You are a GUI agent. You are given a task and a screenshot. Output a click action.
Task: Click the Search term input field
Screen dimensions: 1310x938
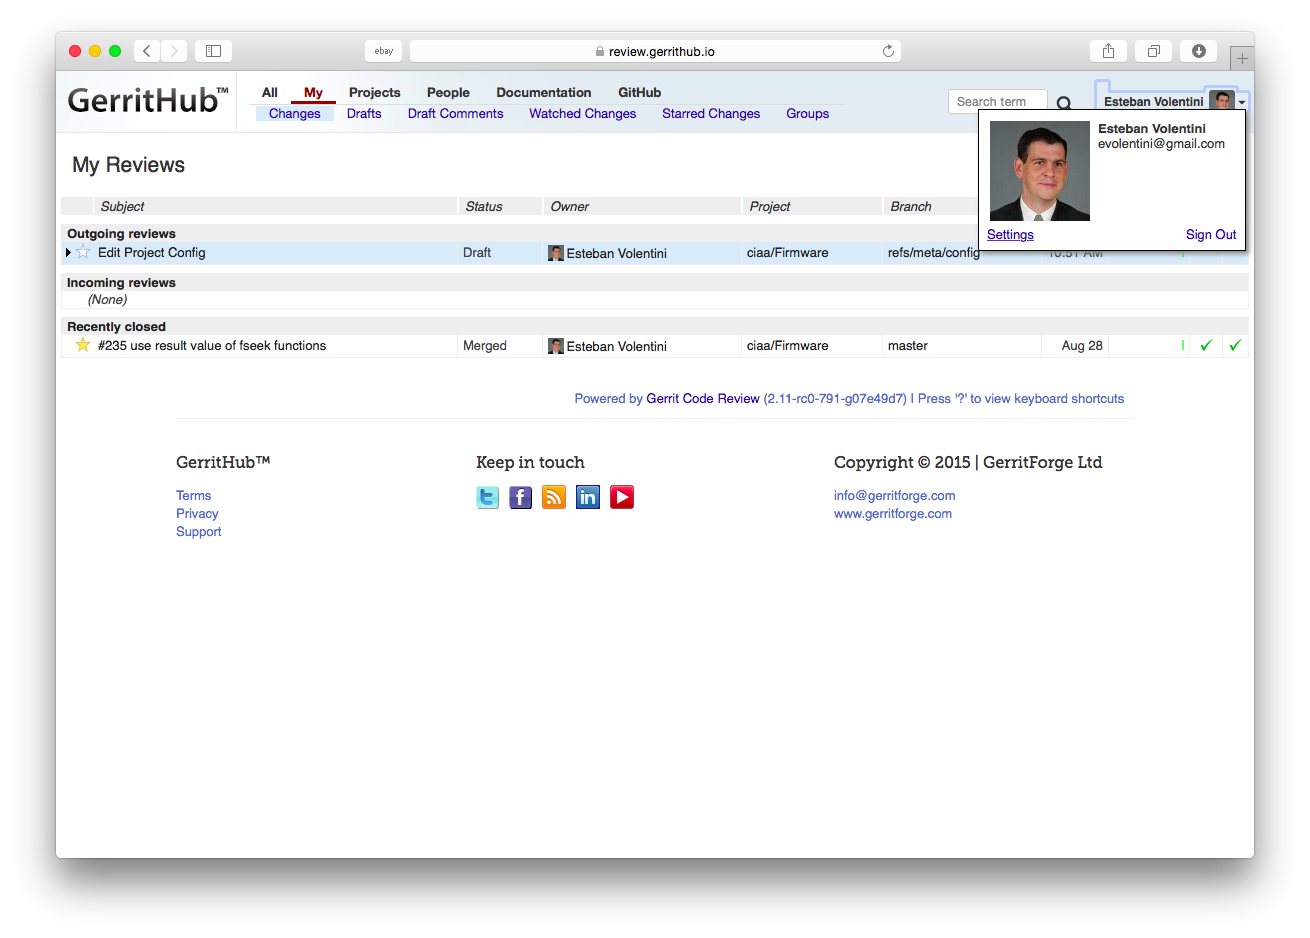[997, 102]
